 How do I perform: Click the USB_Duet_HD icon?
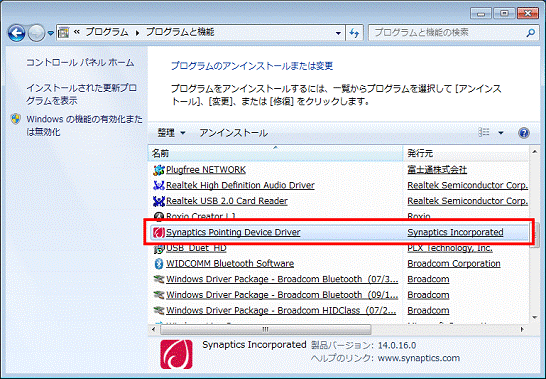159,248
